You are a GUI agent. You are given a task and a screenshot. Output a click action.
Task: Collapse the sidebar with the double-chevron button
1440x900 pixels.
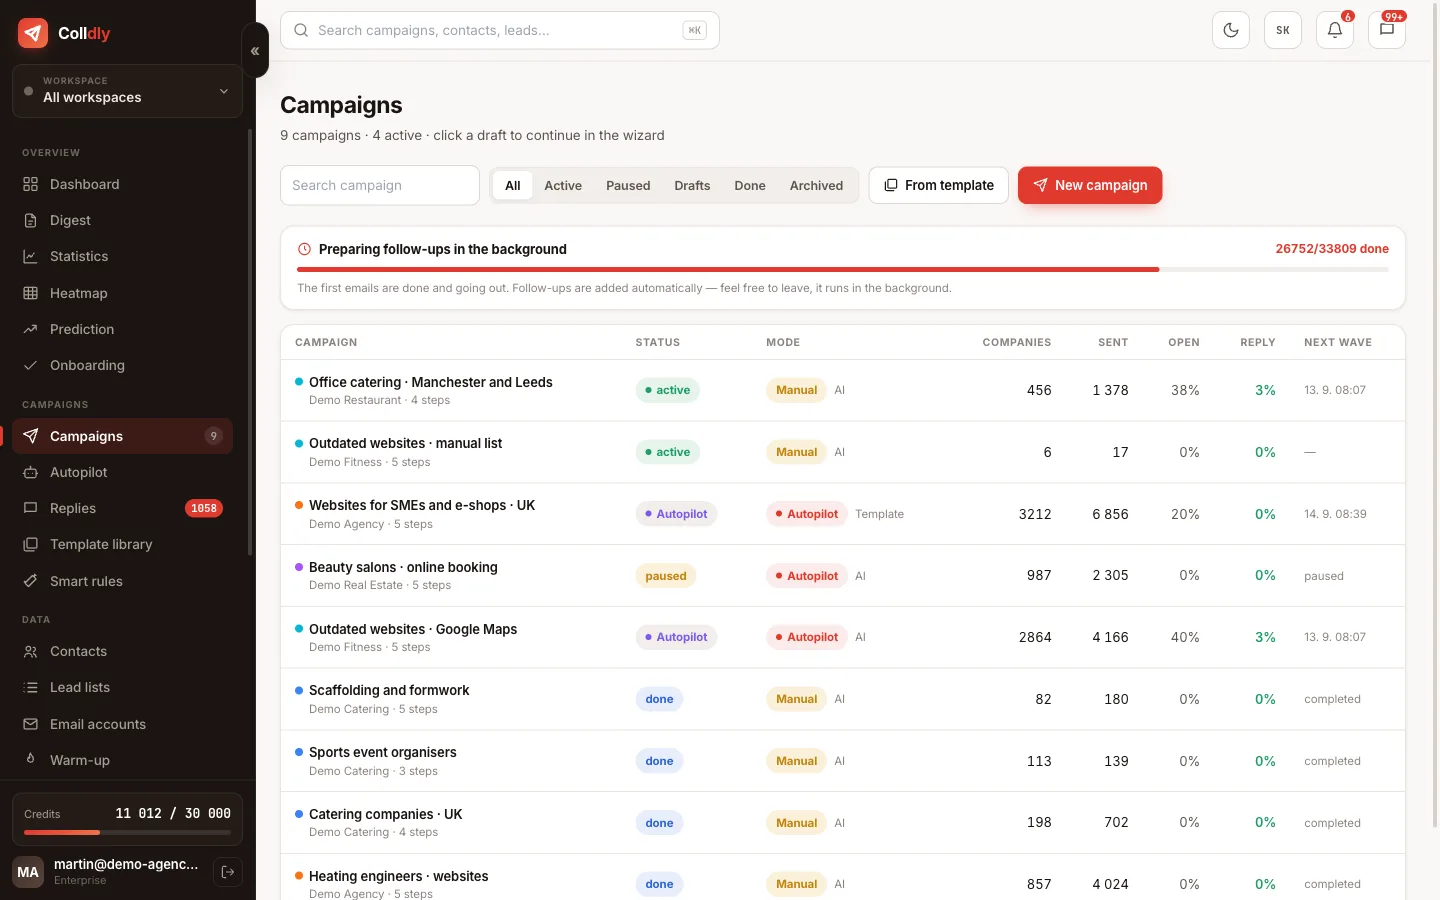coord(255,50)
